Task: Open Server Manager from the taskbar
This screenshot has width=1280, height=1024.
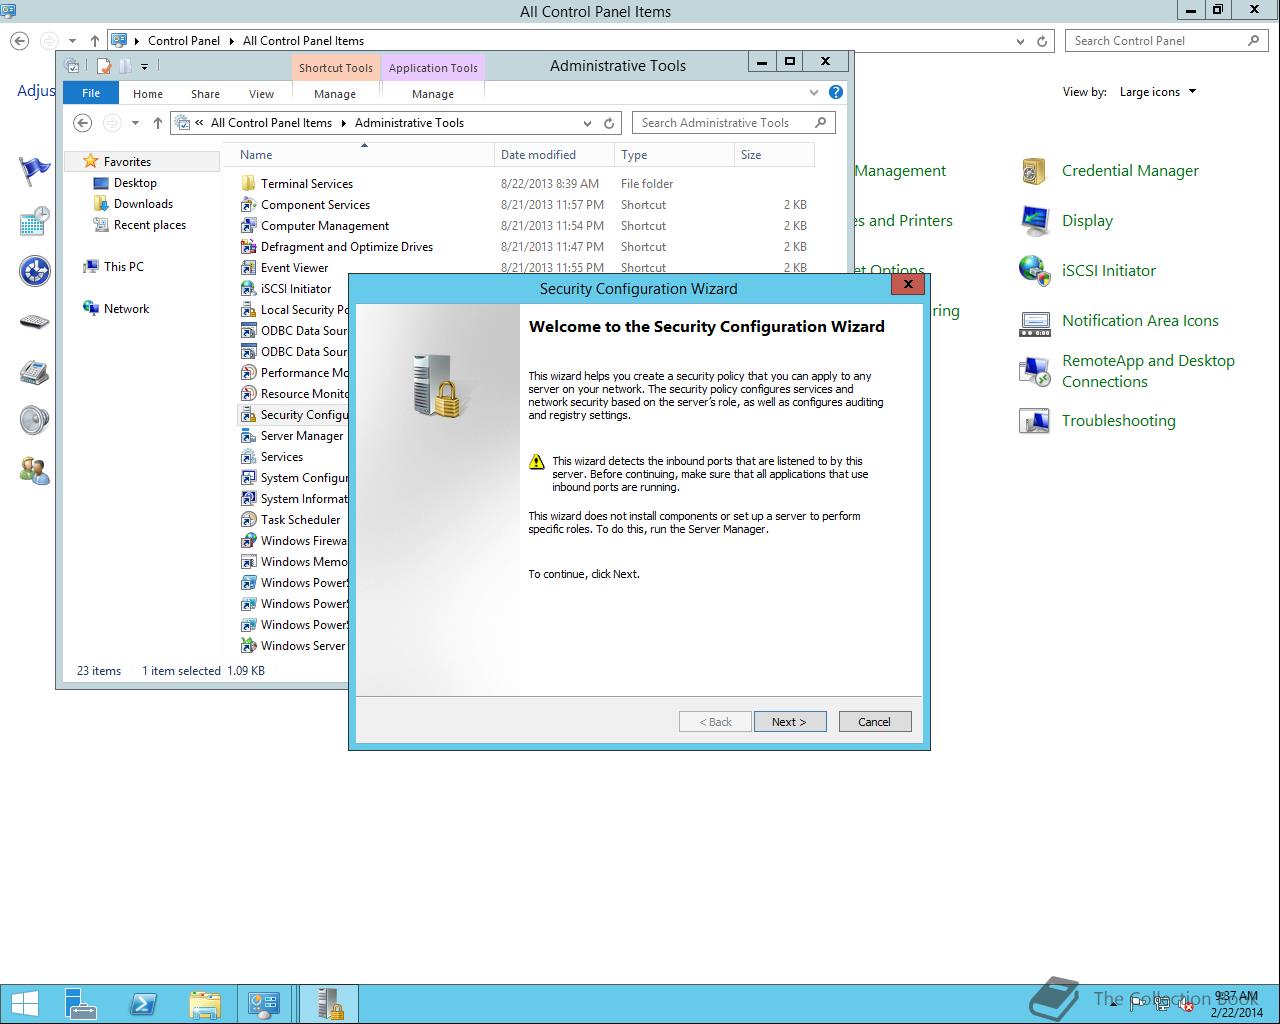Action: pos(81,1004)
